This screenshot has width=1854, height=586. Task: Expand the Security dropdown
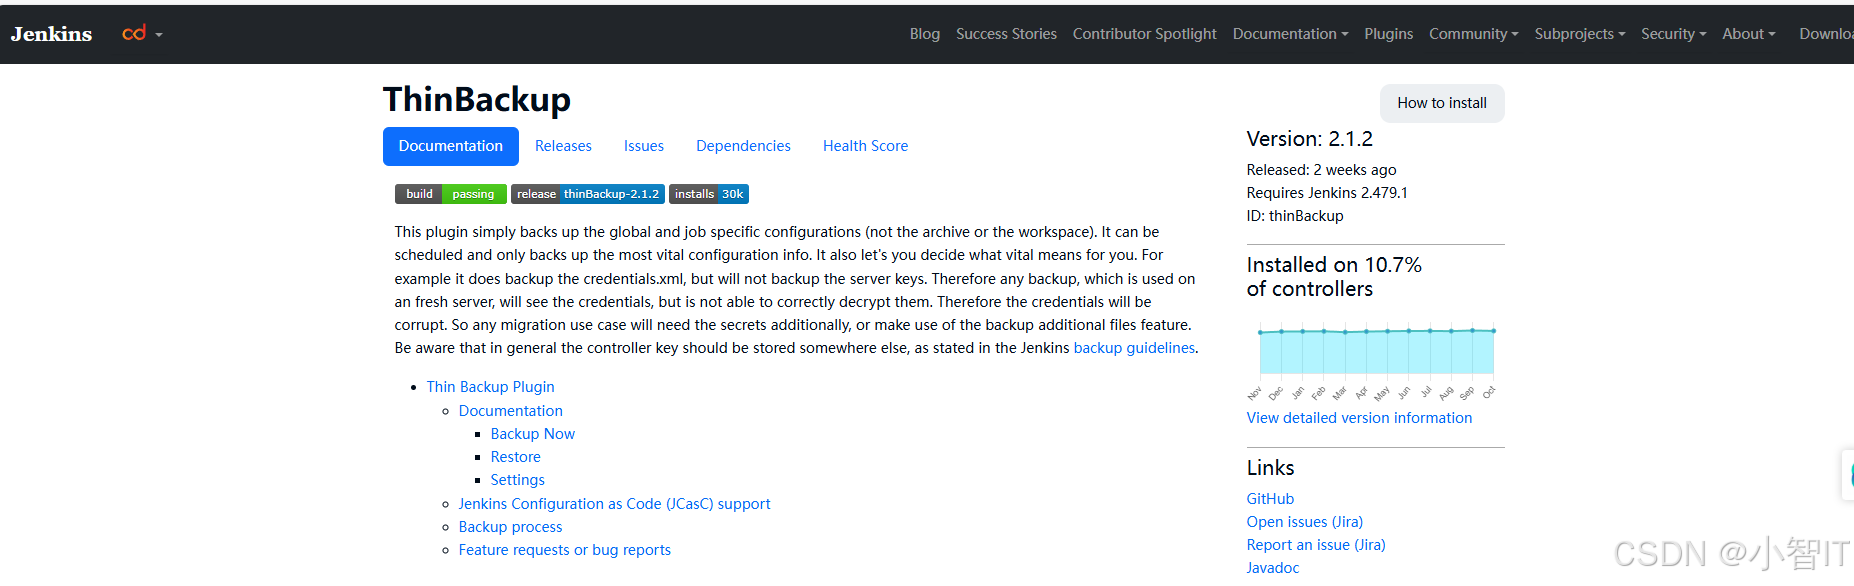[1673, 34]
